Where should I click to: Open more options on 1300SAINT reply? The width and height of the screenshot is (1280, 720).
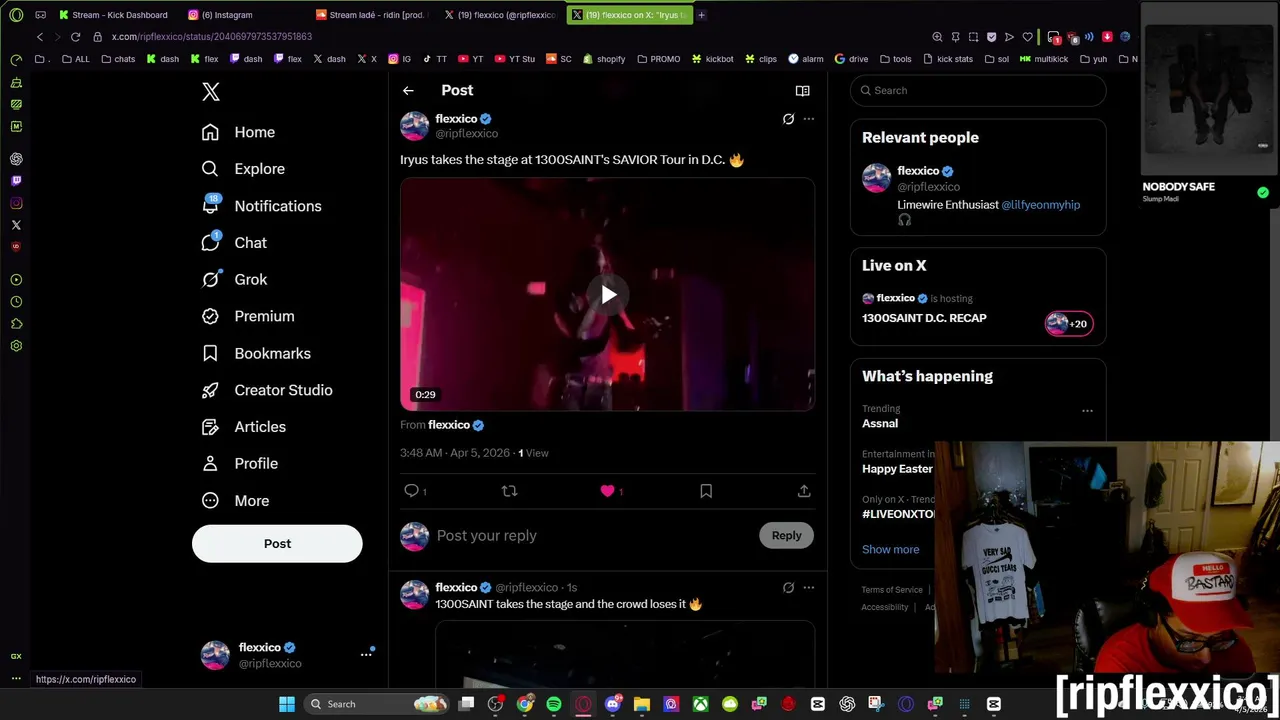[809, 588]
